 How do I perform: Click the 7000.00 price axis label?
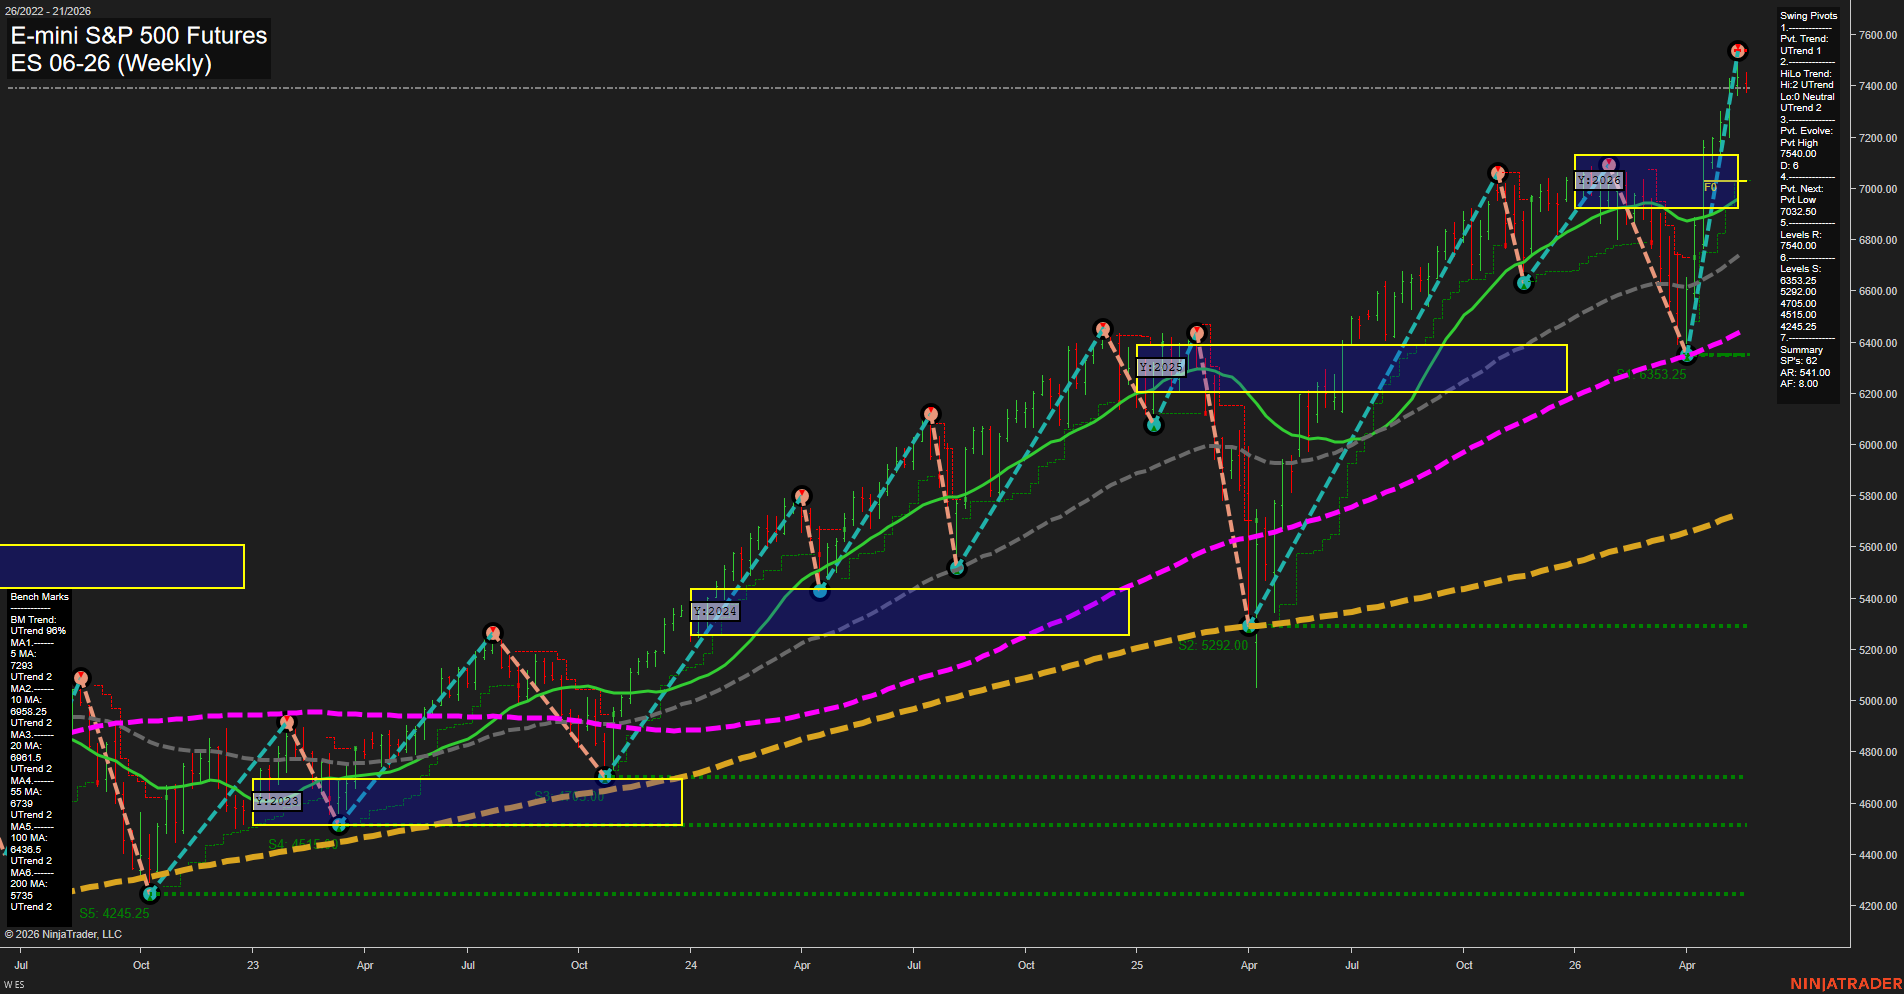tap(1877, 189)
